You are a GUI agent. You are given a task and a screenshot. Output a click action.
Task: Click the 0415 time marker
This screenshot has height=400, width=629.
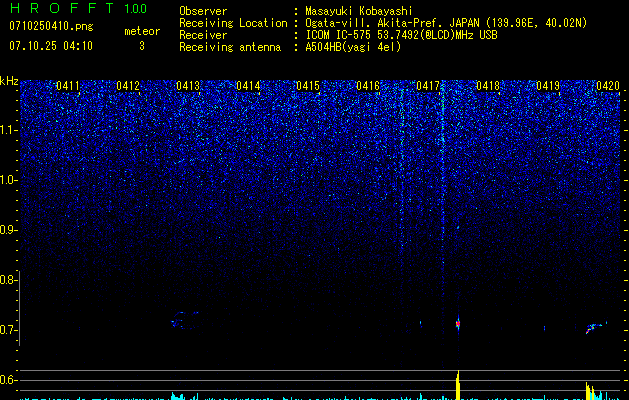(x=308, y=86)
